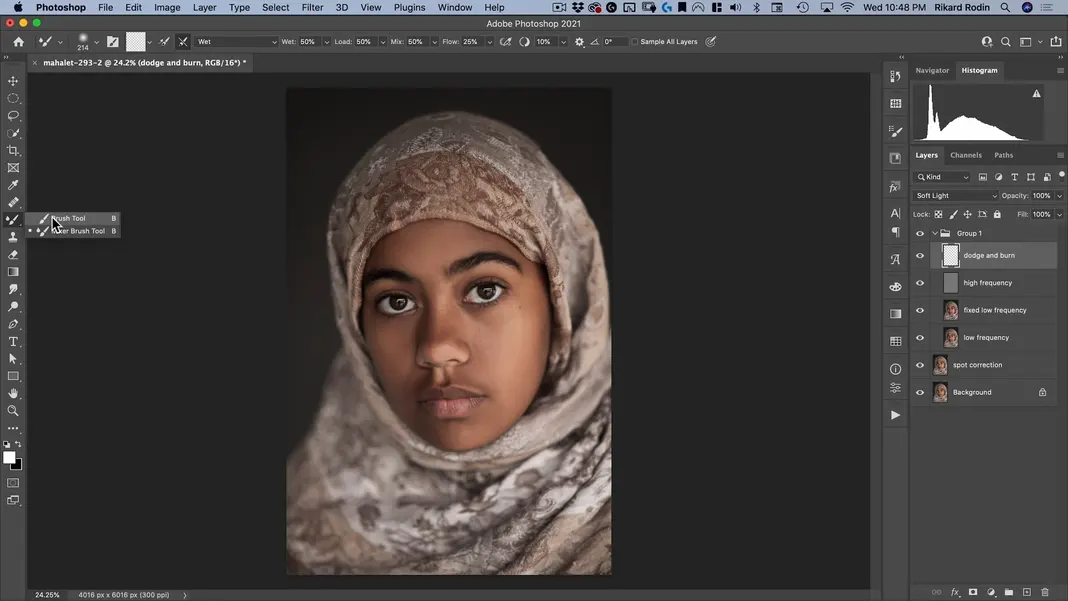Choose Mixer Brush Tool from flyout
This screenshot has width=1068, height=601.
(74, 231)
